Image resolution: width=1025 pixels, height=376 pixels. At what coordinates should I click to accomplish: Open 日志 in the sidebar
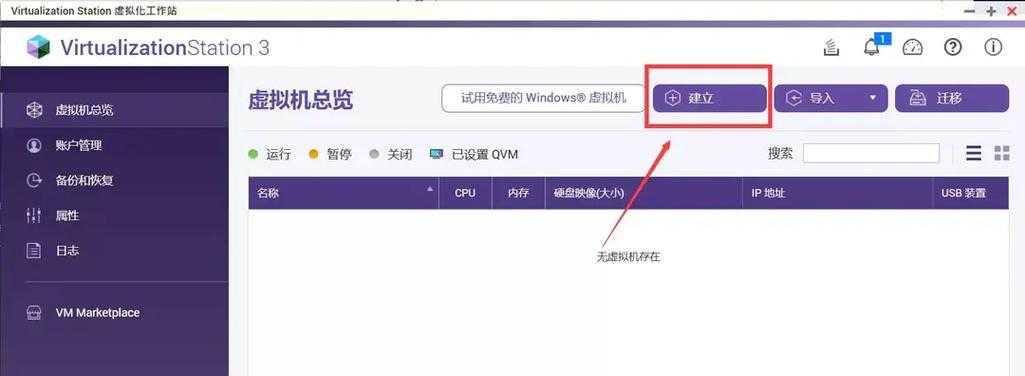point(114,250)
